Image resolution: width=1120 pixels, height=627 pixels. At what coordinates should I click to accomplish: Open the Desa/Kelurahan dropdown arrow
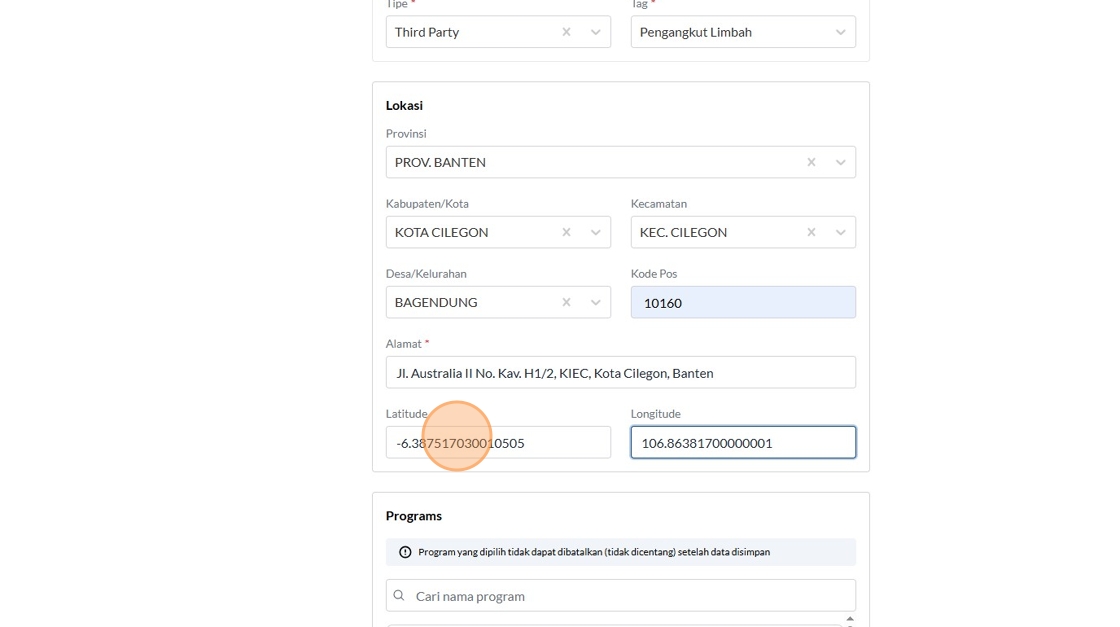(596, 302)
